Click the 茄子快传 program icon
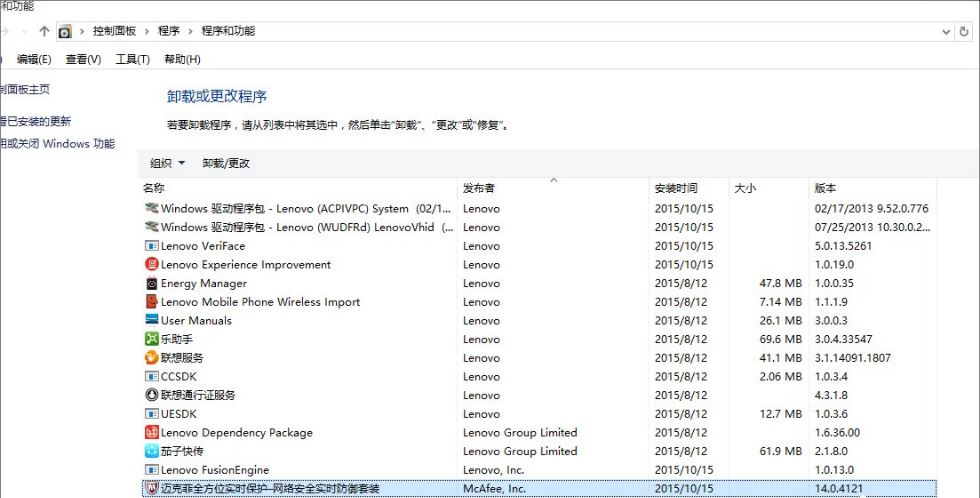Image resolution: width=980 pixels, height=498 pixels. (151, 451)
